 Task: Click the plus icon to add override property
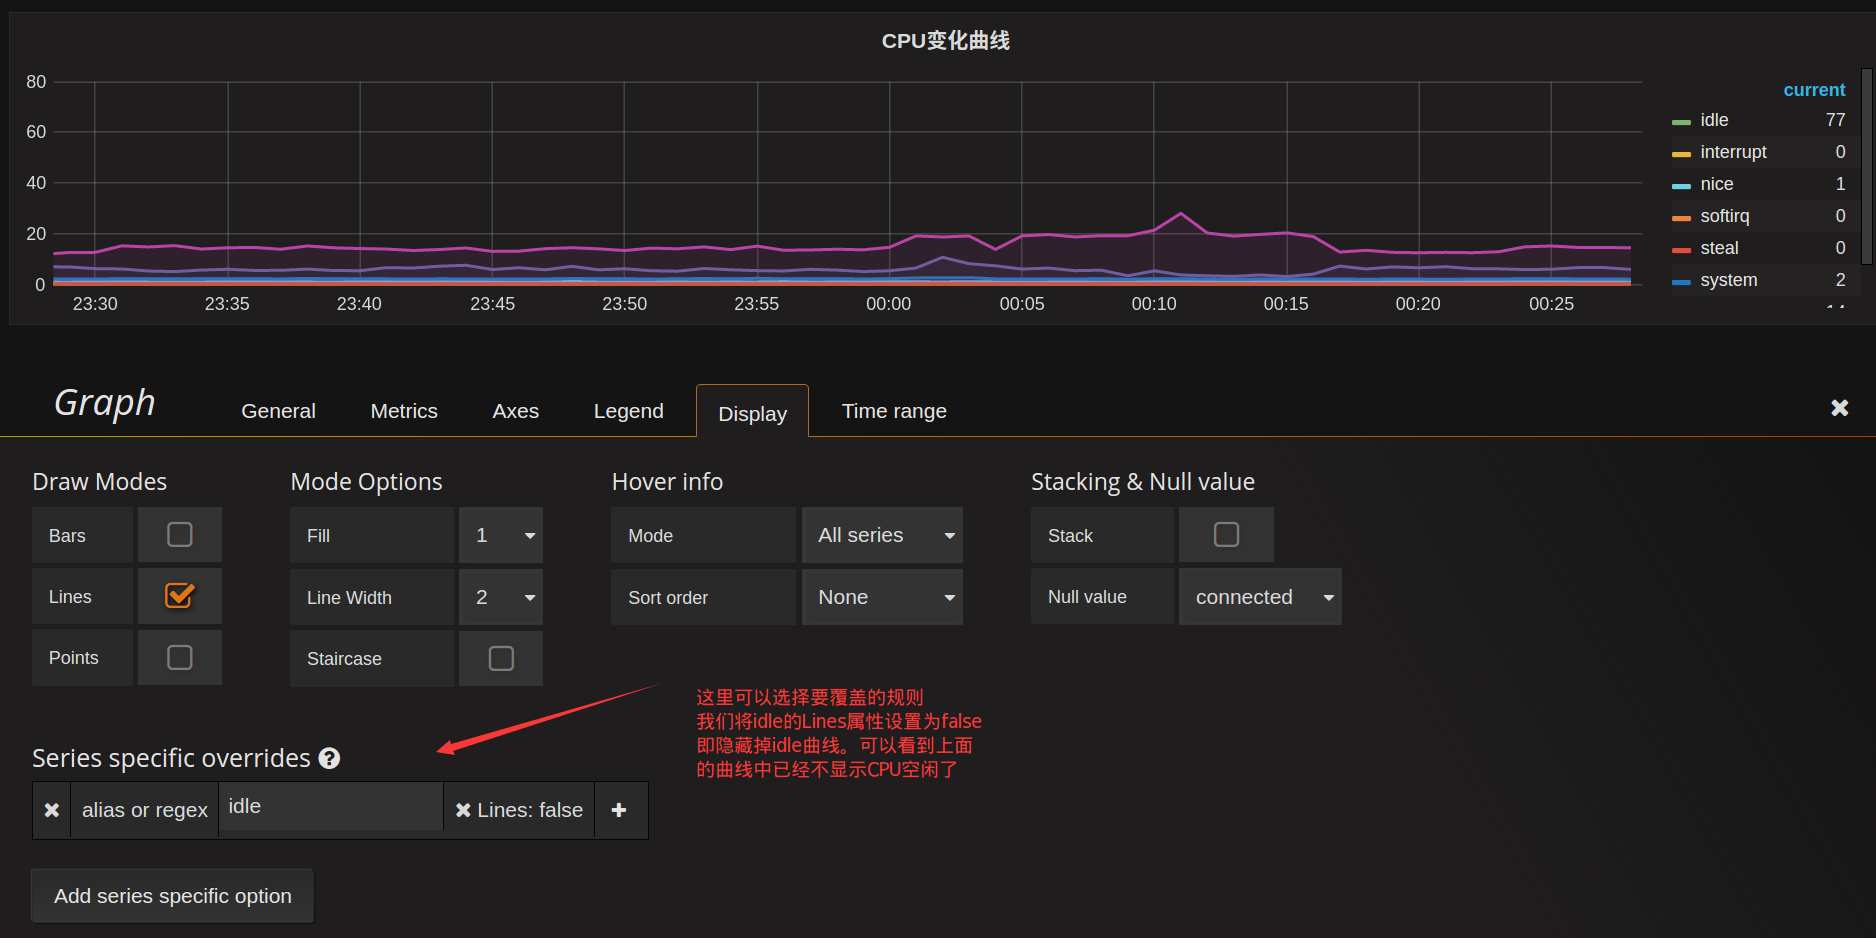click(619, 810)
